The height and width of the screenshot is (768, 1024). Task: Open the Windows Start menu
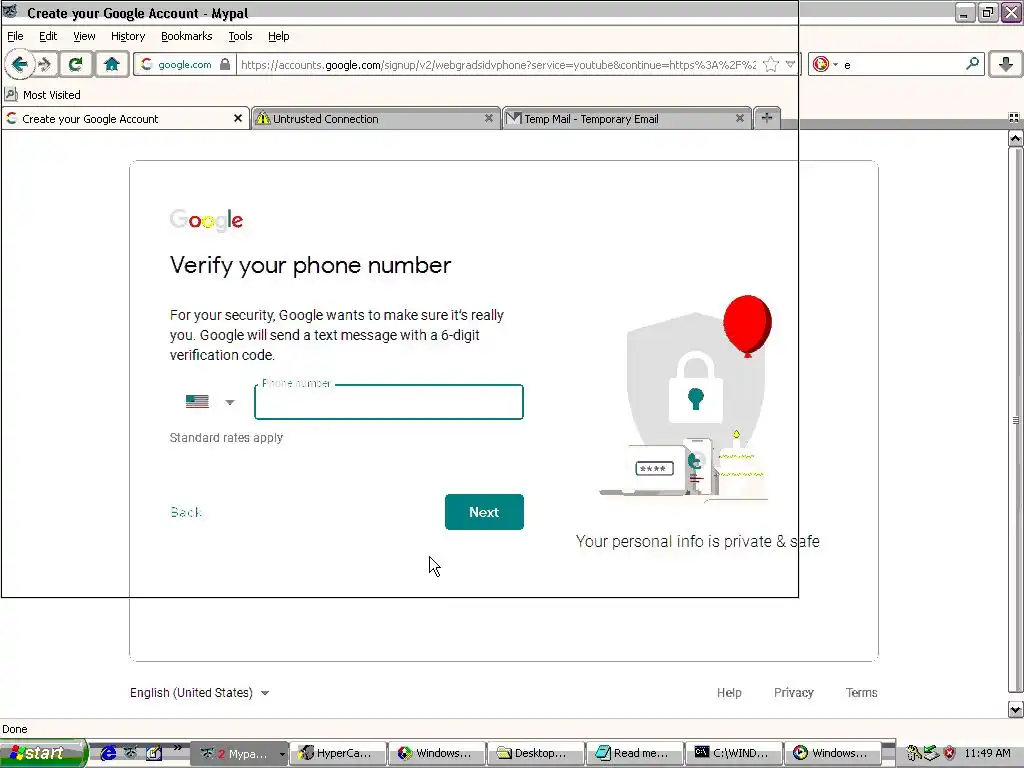coord(43,753)
